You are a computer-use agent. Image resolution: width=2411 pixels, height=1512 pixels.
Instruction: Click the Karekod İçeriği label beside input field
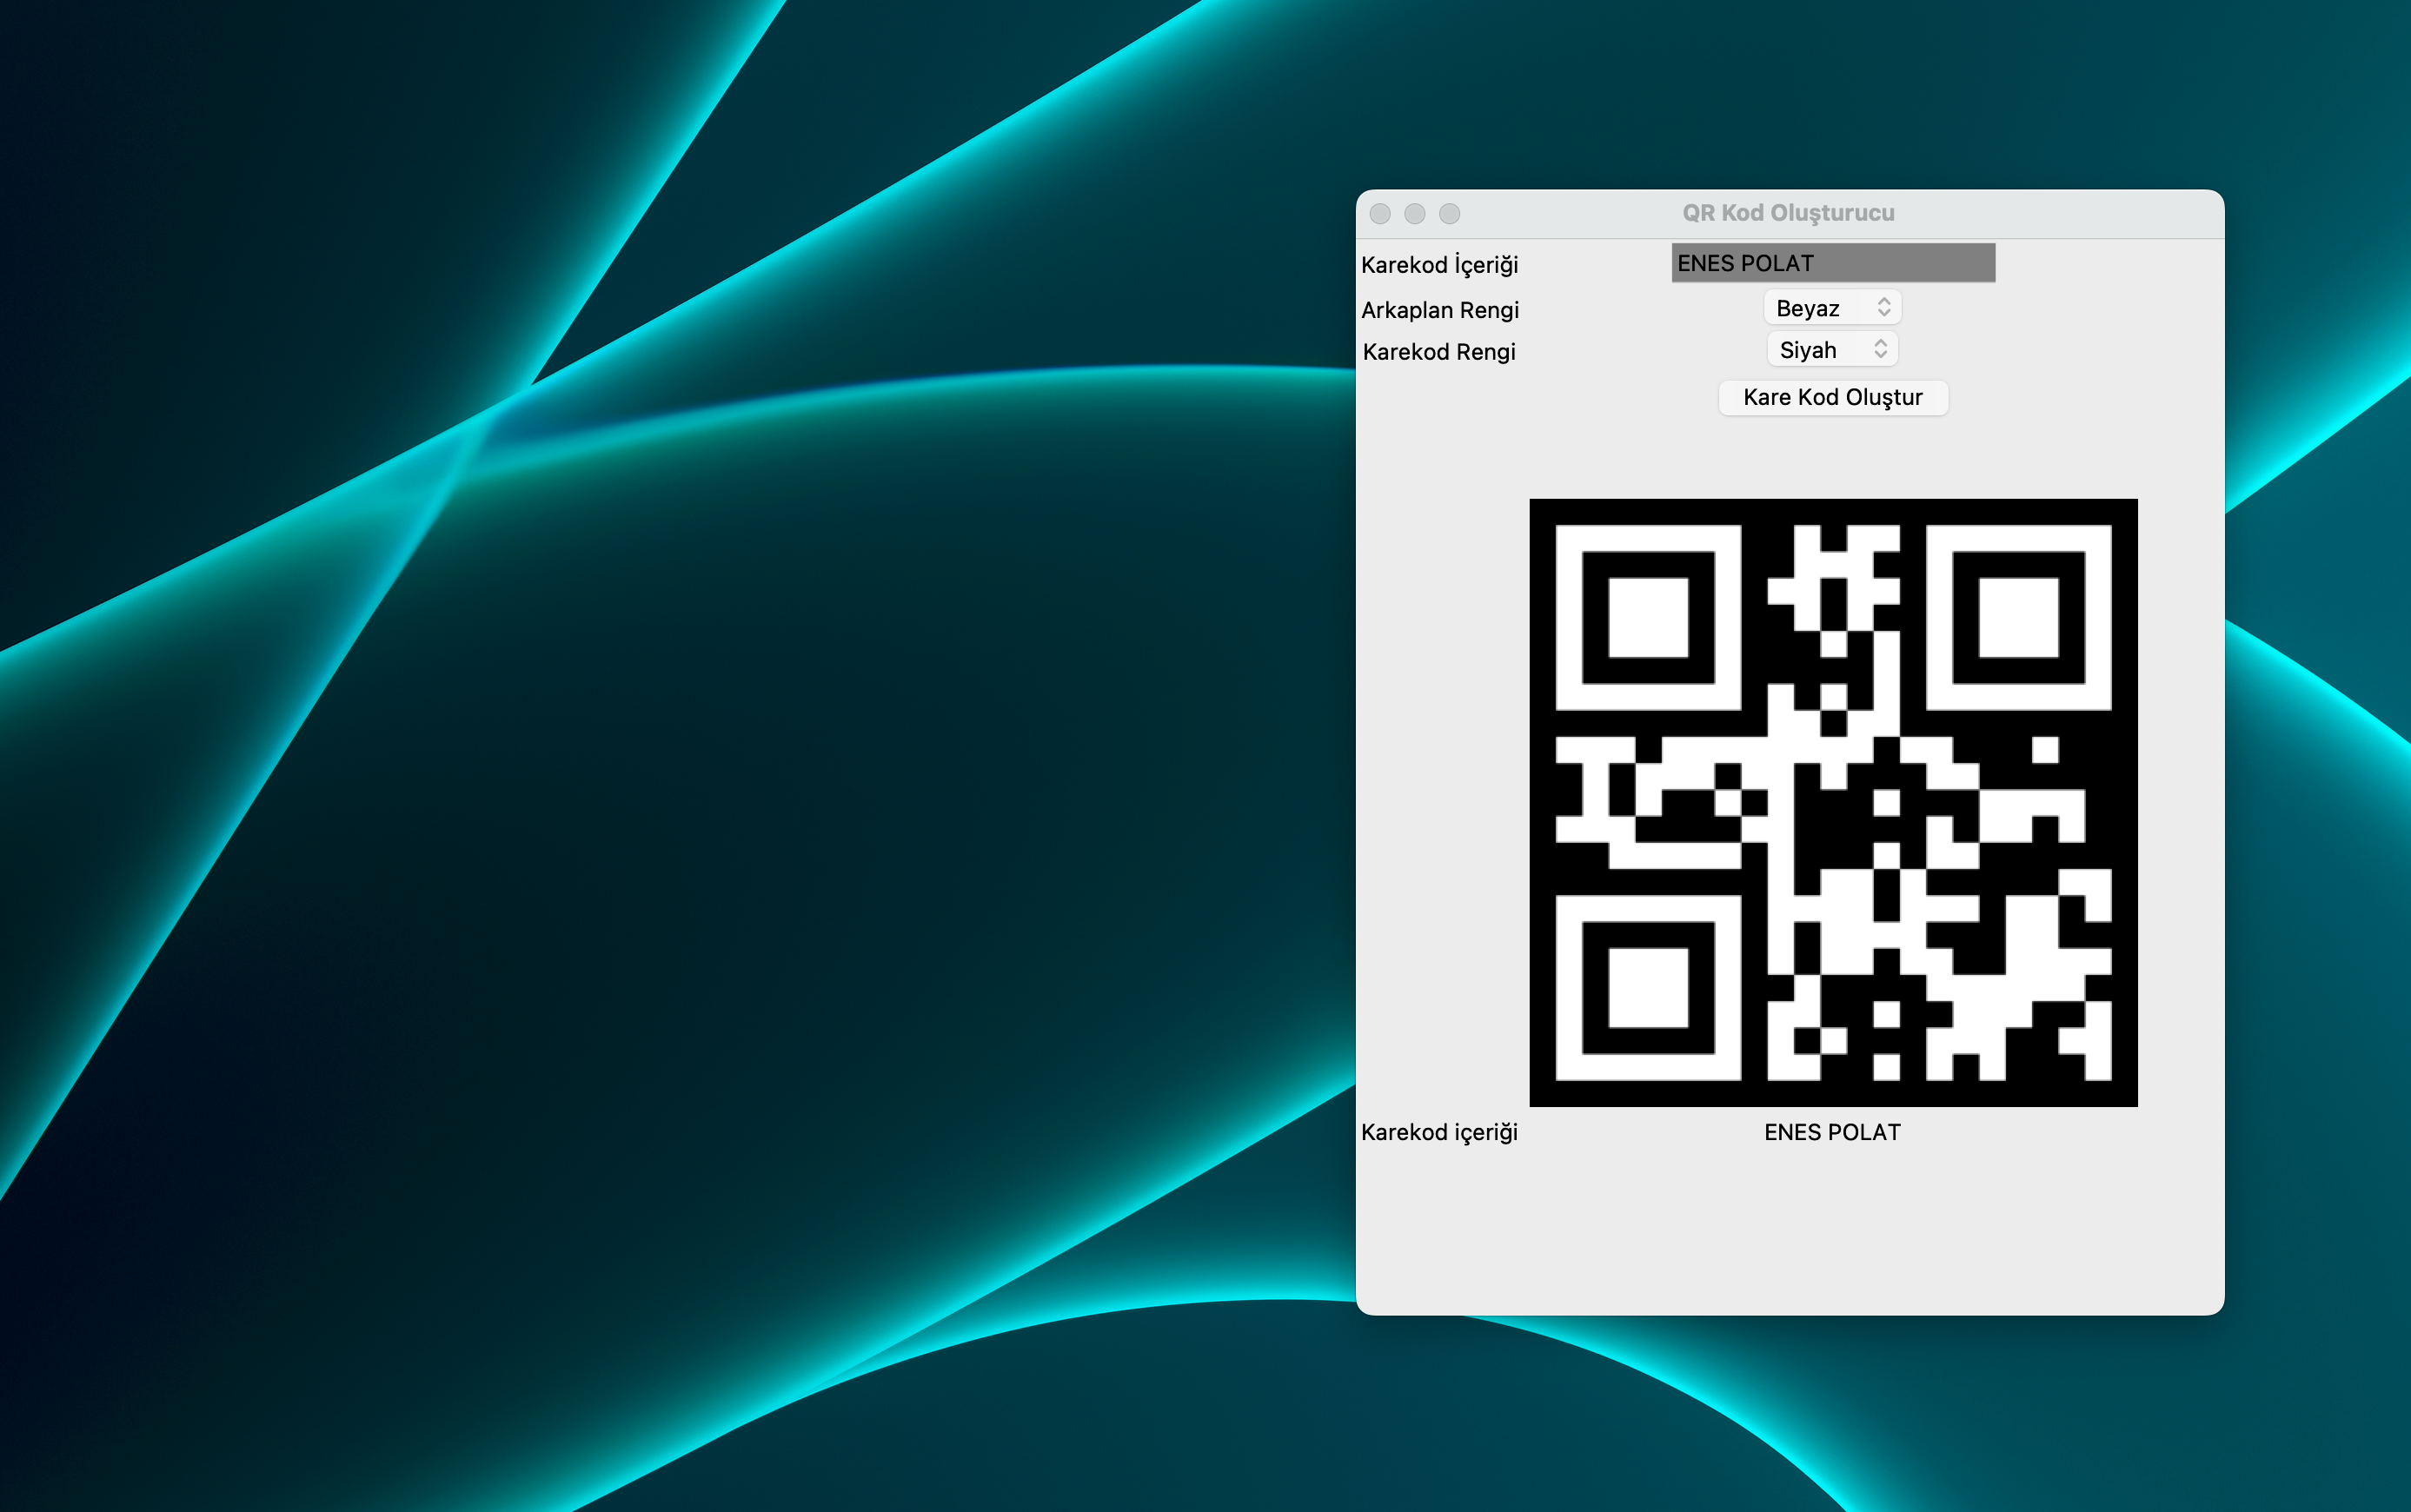[x=1439, y=265]
